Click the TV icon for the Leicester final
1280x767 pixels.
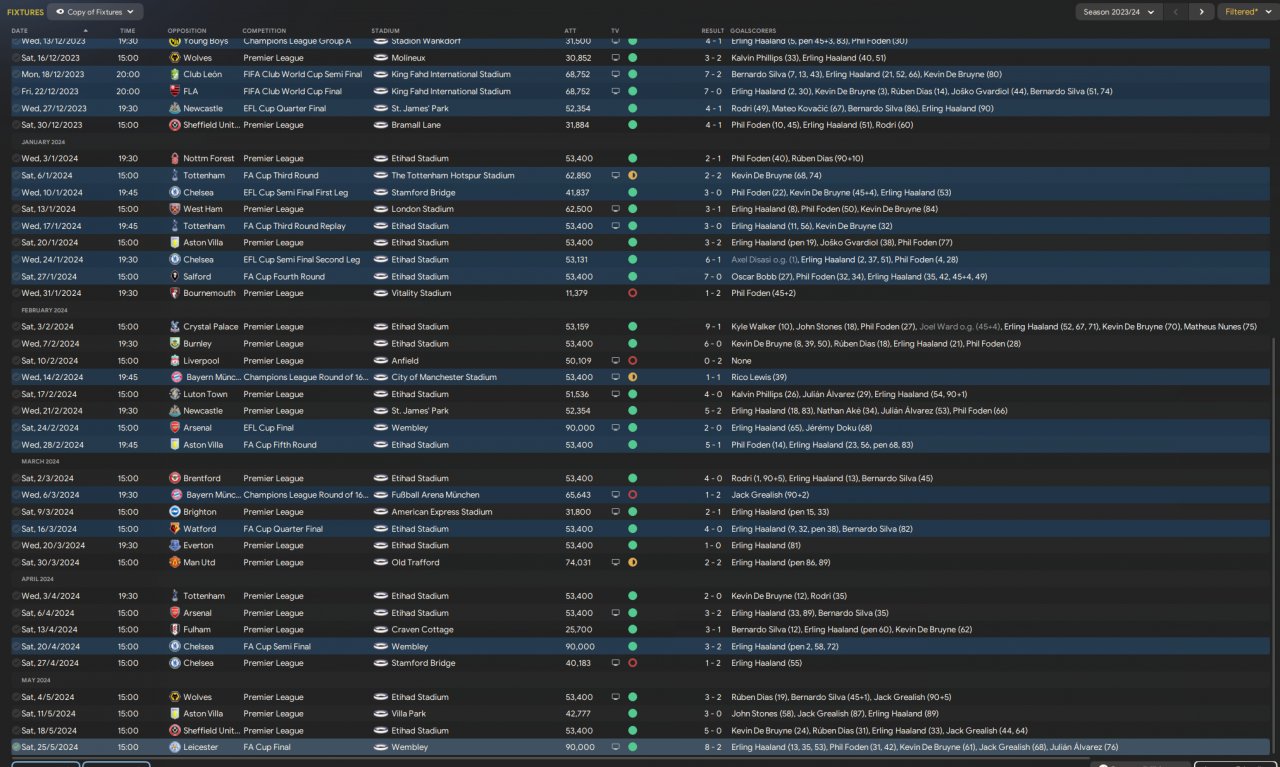tap(615, 747)
